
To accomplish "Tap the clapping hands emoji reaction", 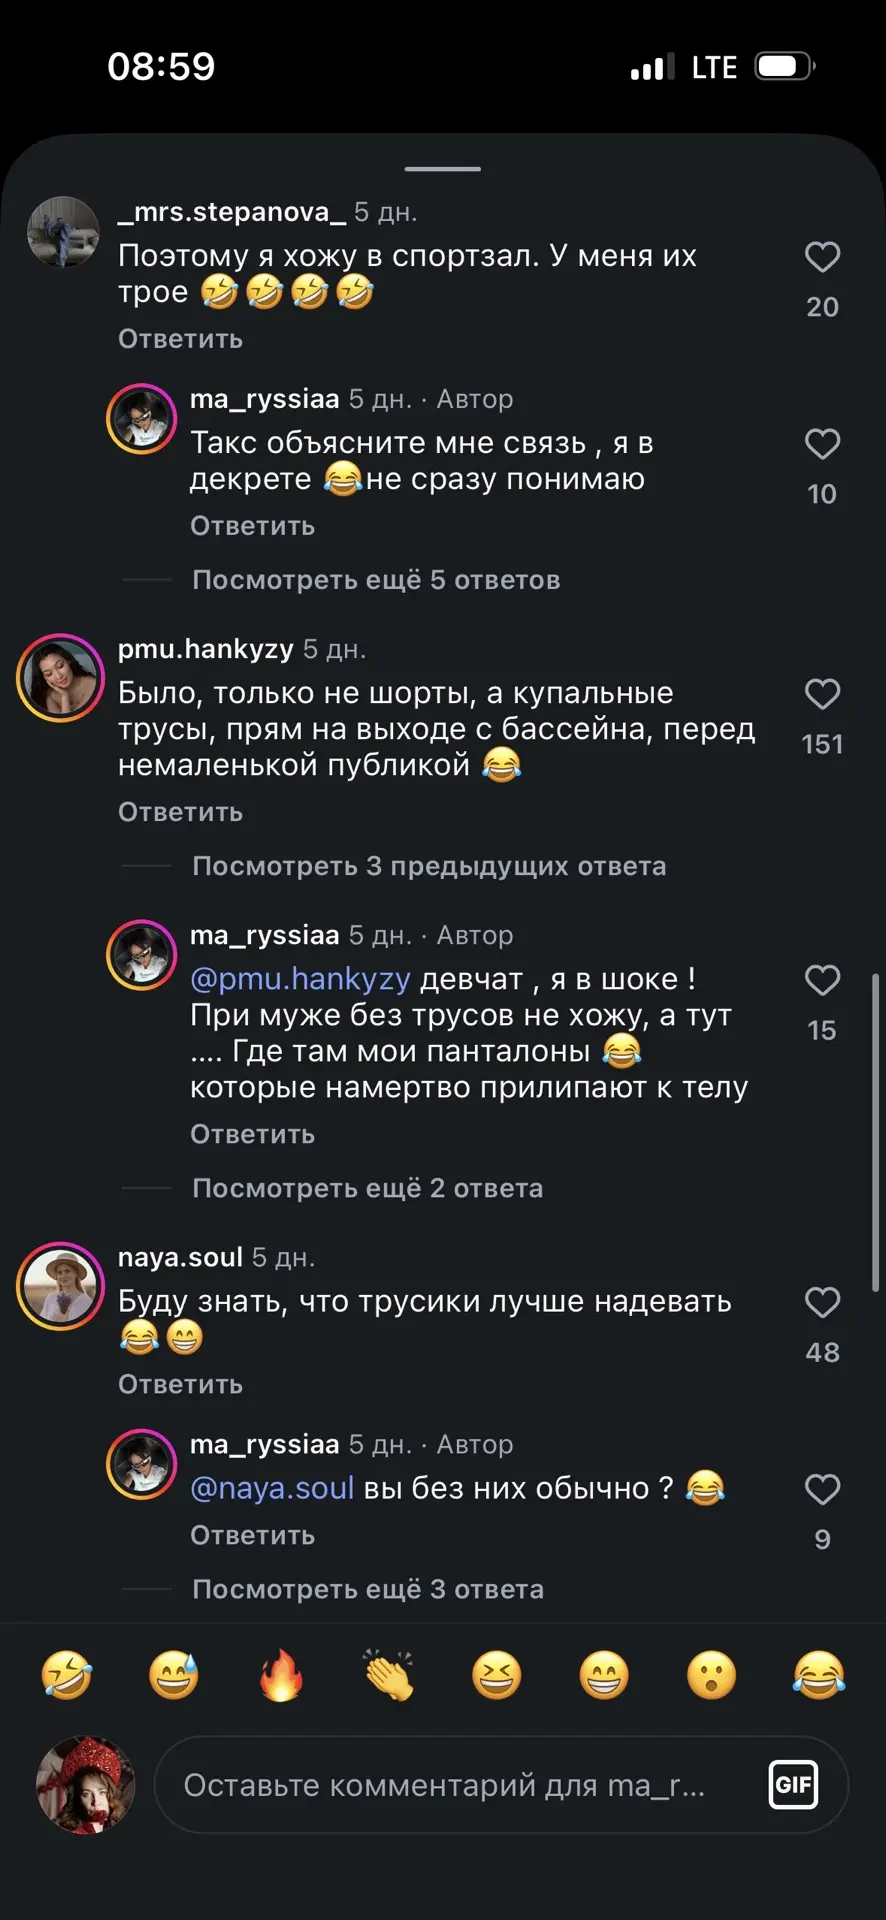I will coord(389,1675).
